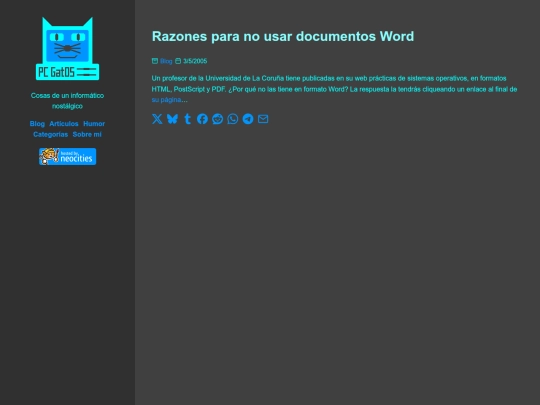Click the PC GatOS cat logo
This screenshot has height=405, width=540.
point(68,49)
